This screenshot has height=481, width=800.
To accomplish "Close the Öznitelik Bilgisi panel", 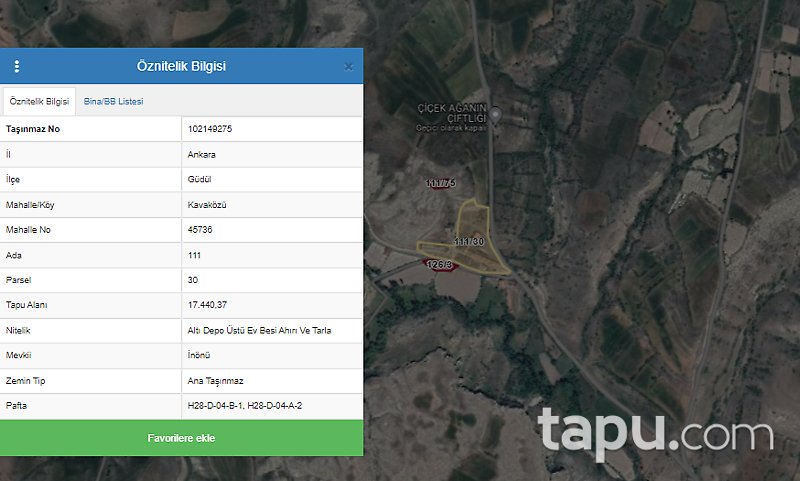I will pyautogui.click(x=348, y=67).
